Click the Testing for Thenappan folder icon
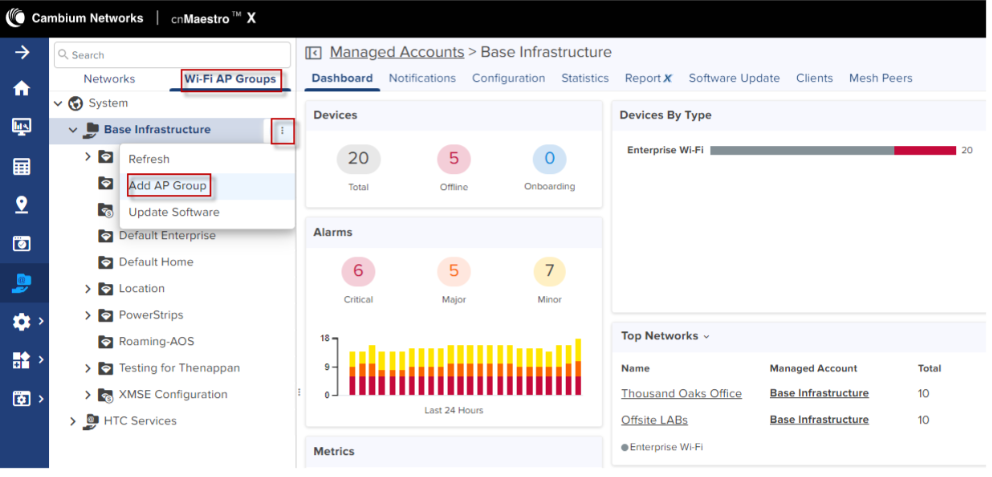 click(x=106, y=368)
